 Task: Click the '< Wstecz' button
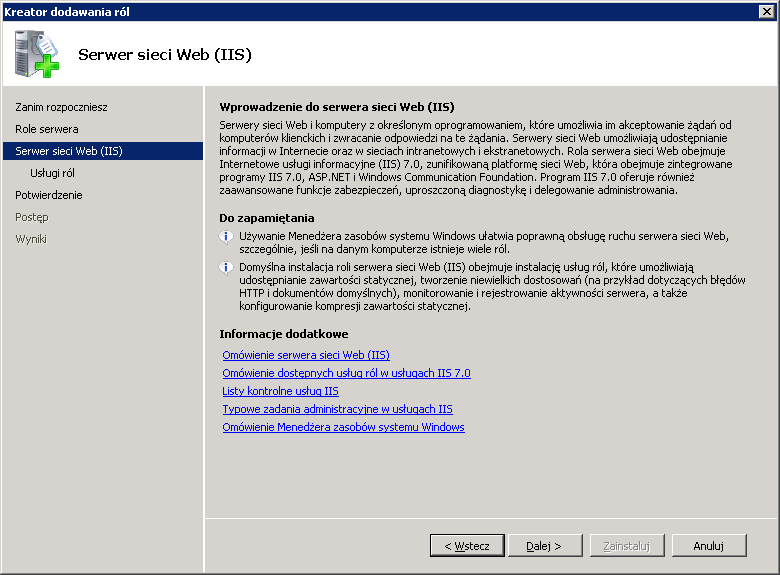tap(467, 546)
